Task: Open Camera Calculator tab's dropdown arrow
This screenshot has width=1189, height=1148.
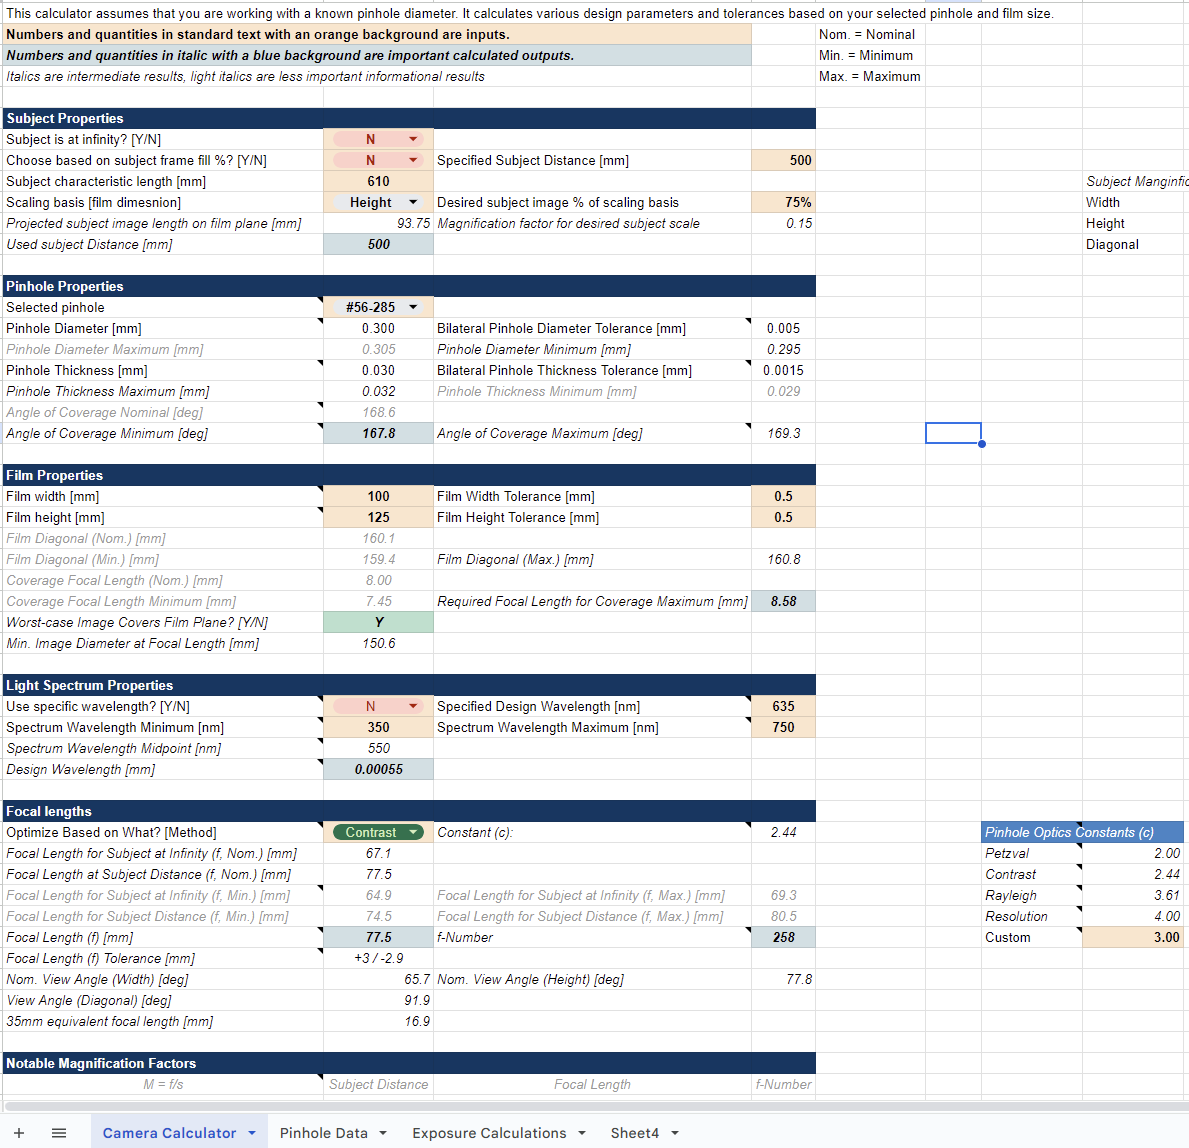Action: [252, 1133]
